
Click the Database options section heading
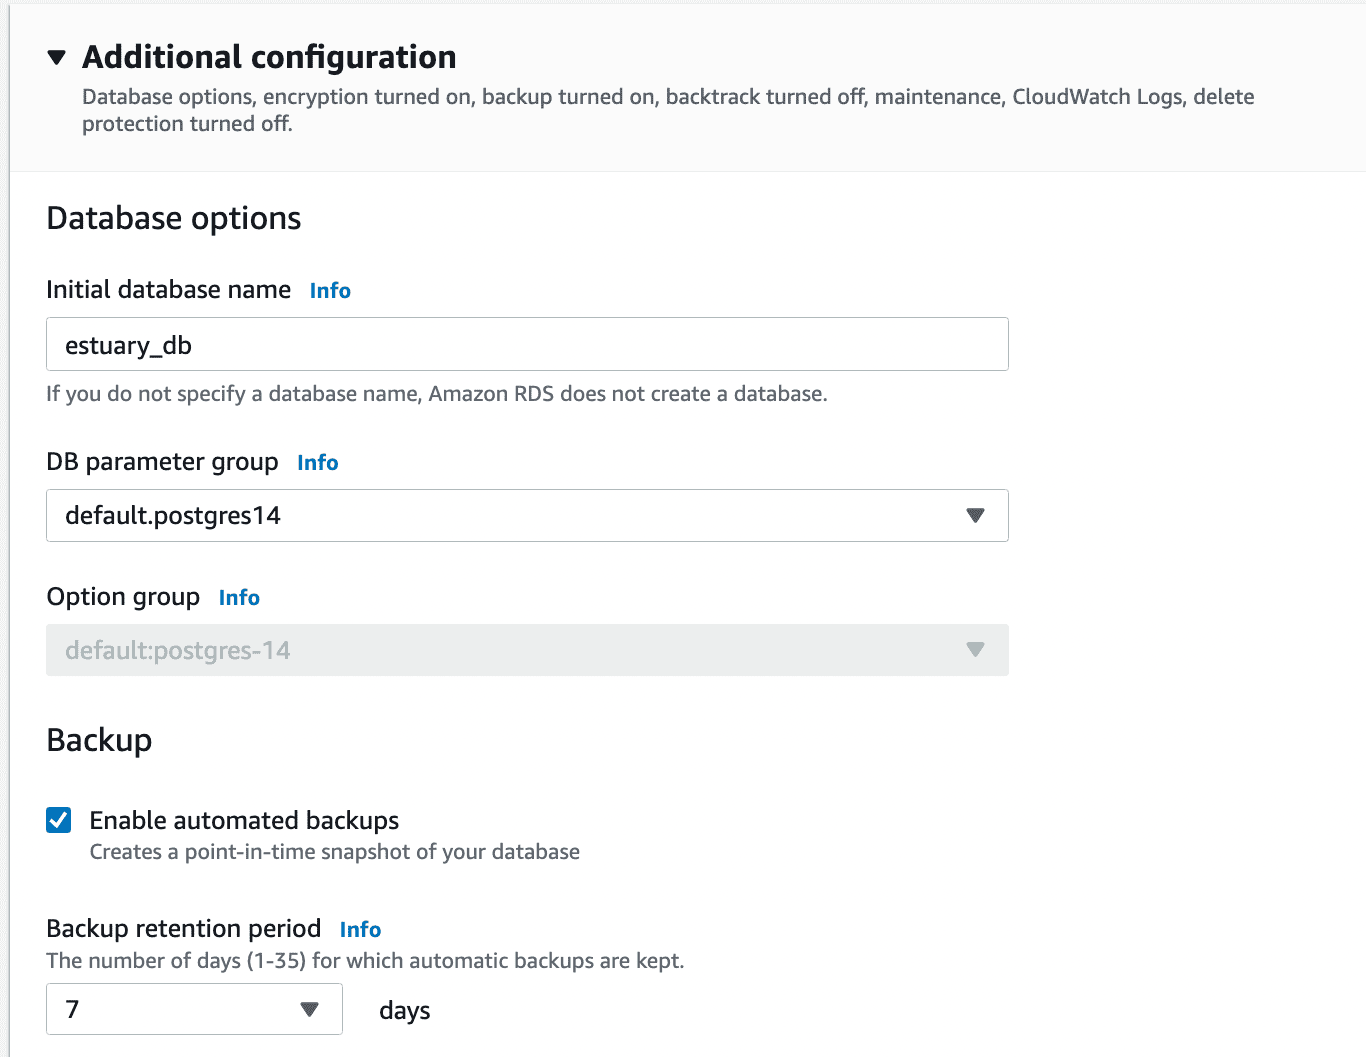tap(173, 218)
